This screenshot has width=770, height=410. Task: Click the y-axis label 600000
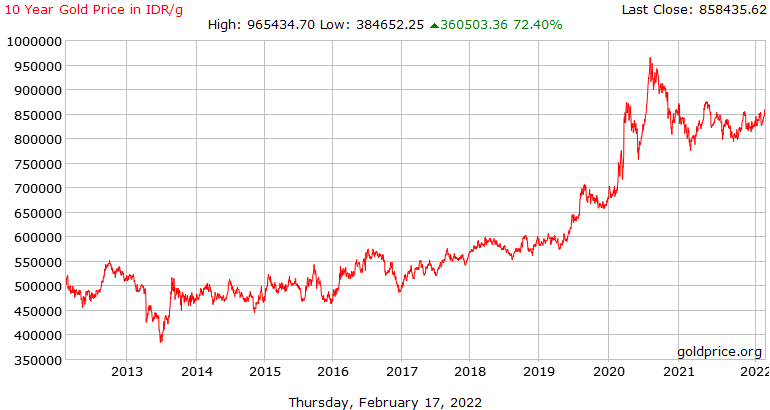point(38,237)
